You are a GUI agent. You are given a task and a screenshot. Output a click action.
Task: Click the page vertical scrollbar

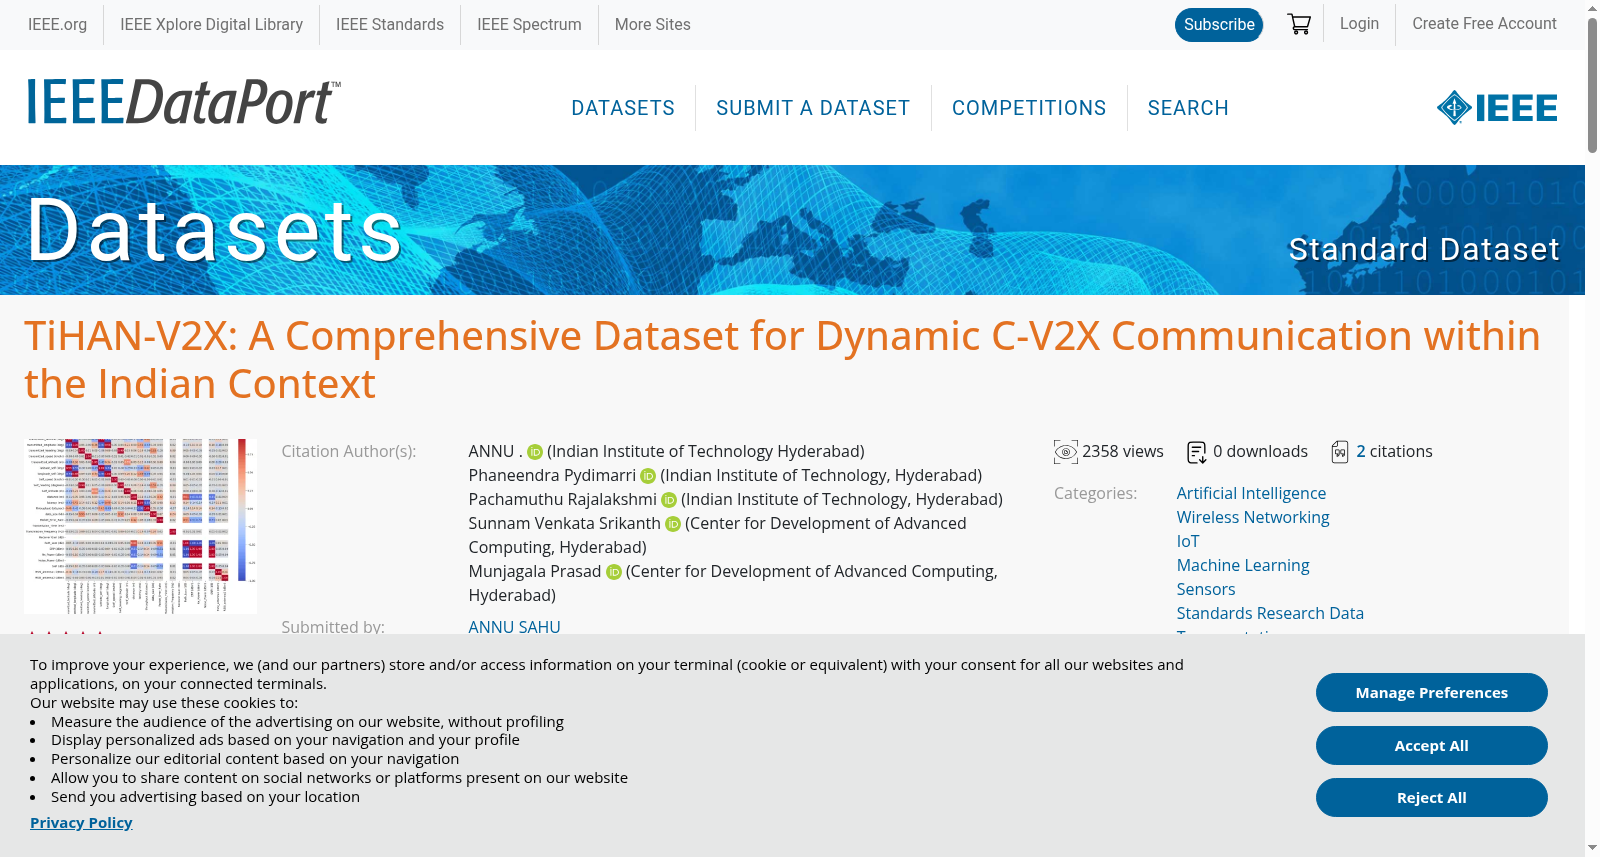[1592, 85]
